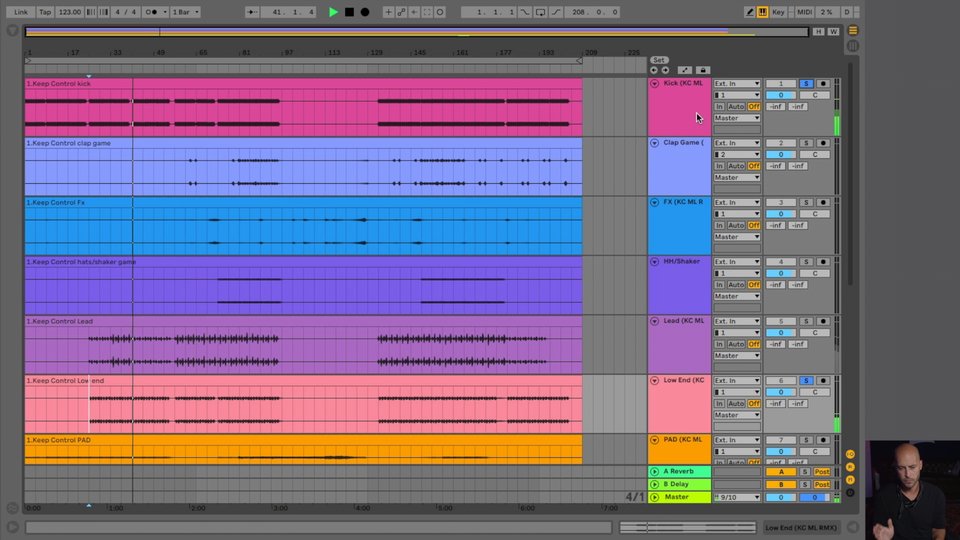
Task: Toggle the Loop switch in transport
Action: click(x=540, y=12)
